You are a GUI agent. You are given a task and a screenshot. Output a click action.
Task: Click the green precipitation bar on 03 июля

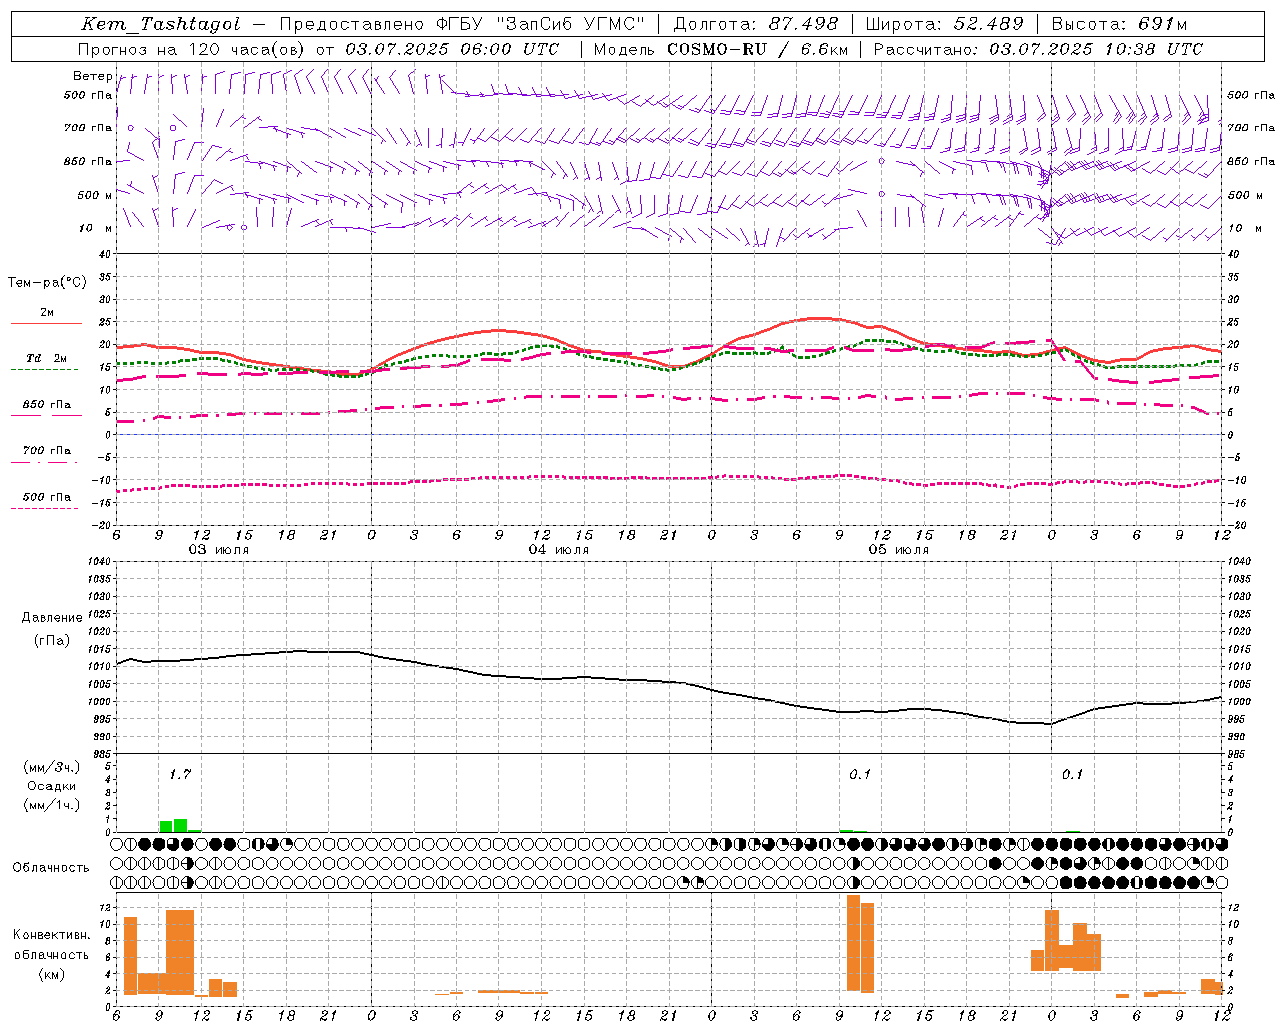coord(180,826)
